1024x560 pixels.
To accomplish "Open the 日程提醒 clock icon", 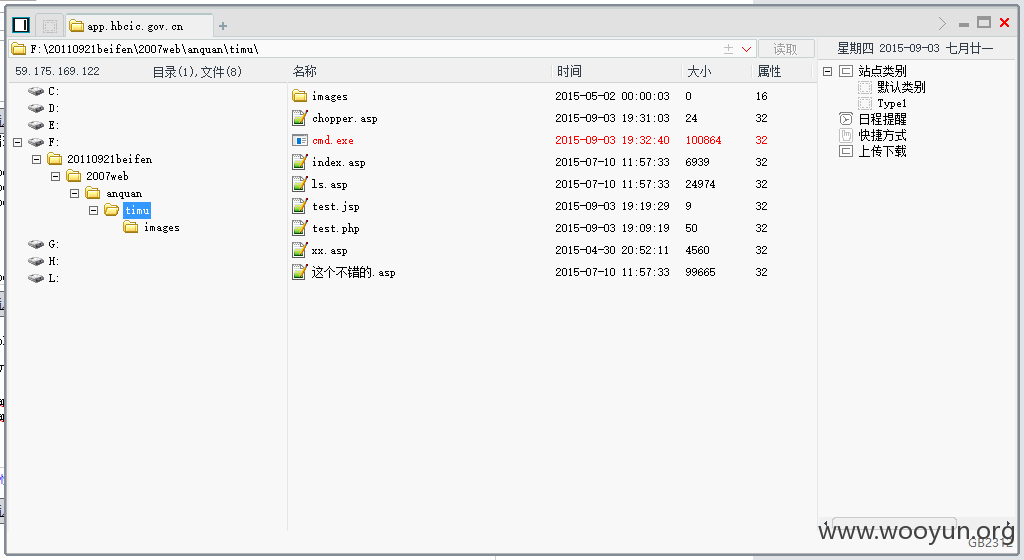I will [x=846, y=119].
